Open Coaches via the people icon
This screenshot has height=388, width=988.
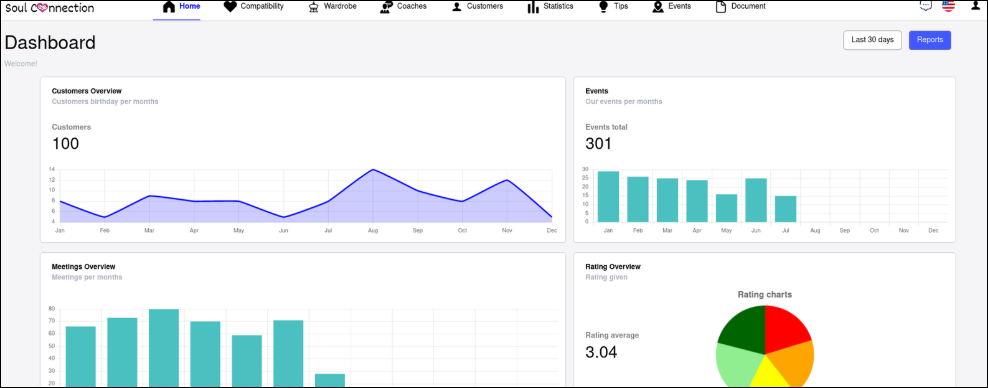(386, 7)
